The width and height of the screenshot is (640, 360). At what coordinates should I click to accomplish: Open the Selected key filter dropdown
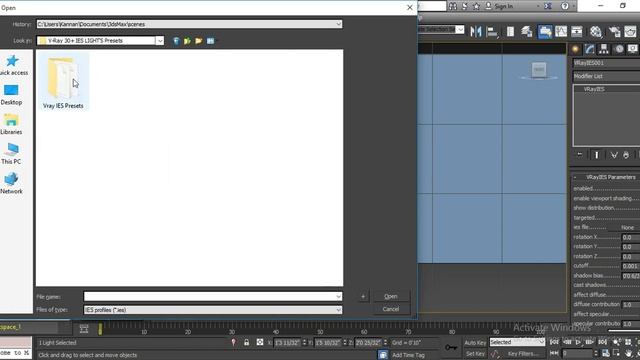coord(517,342)
